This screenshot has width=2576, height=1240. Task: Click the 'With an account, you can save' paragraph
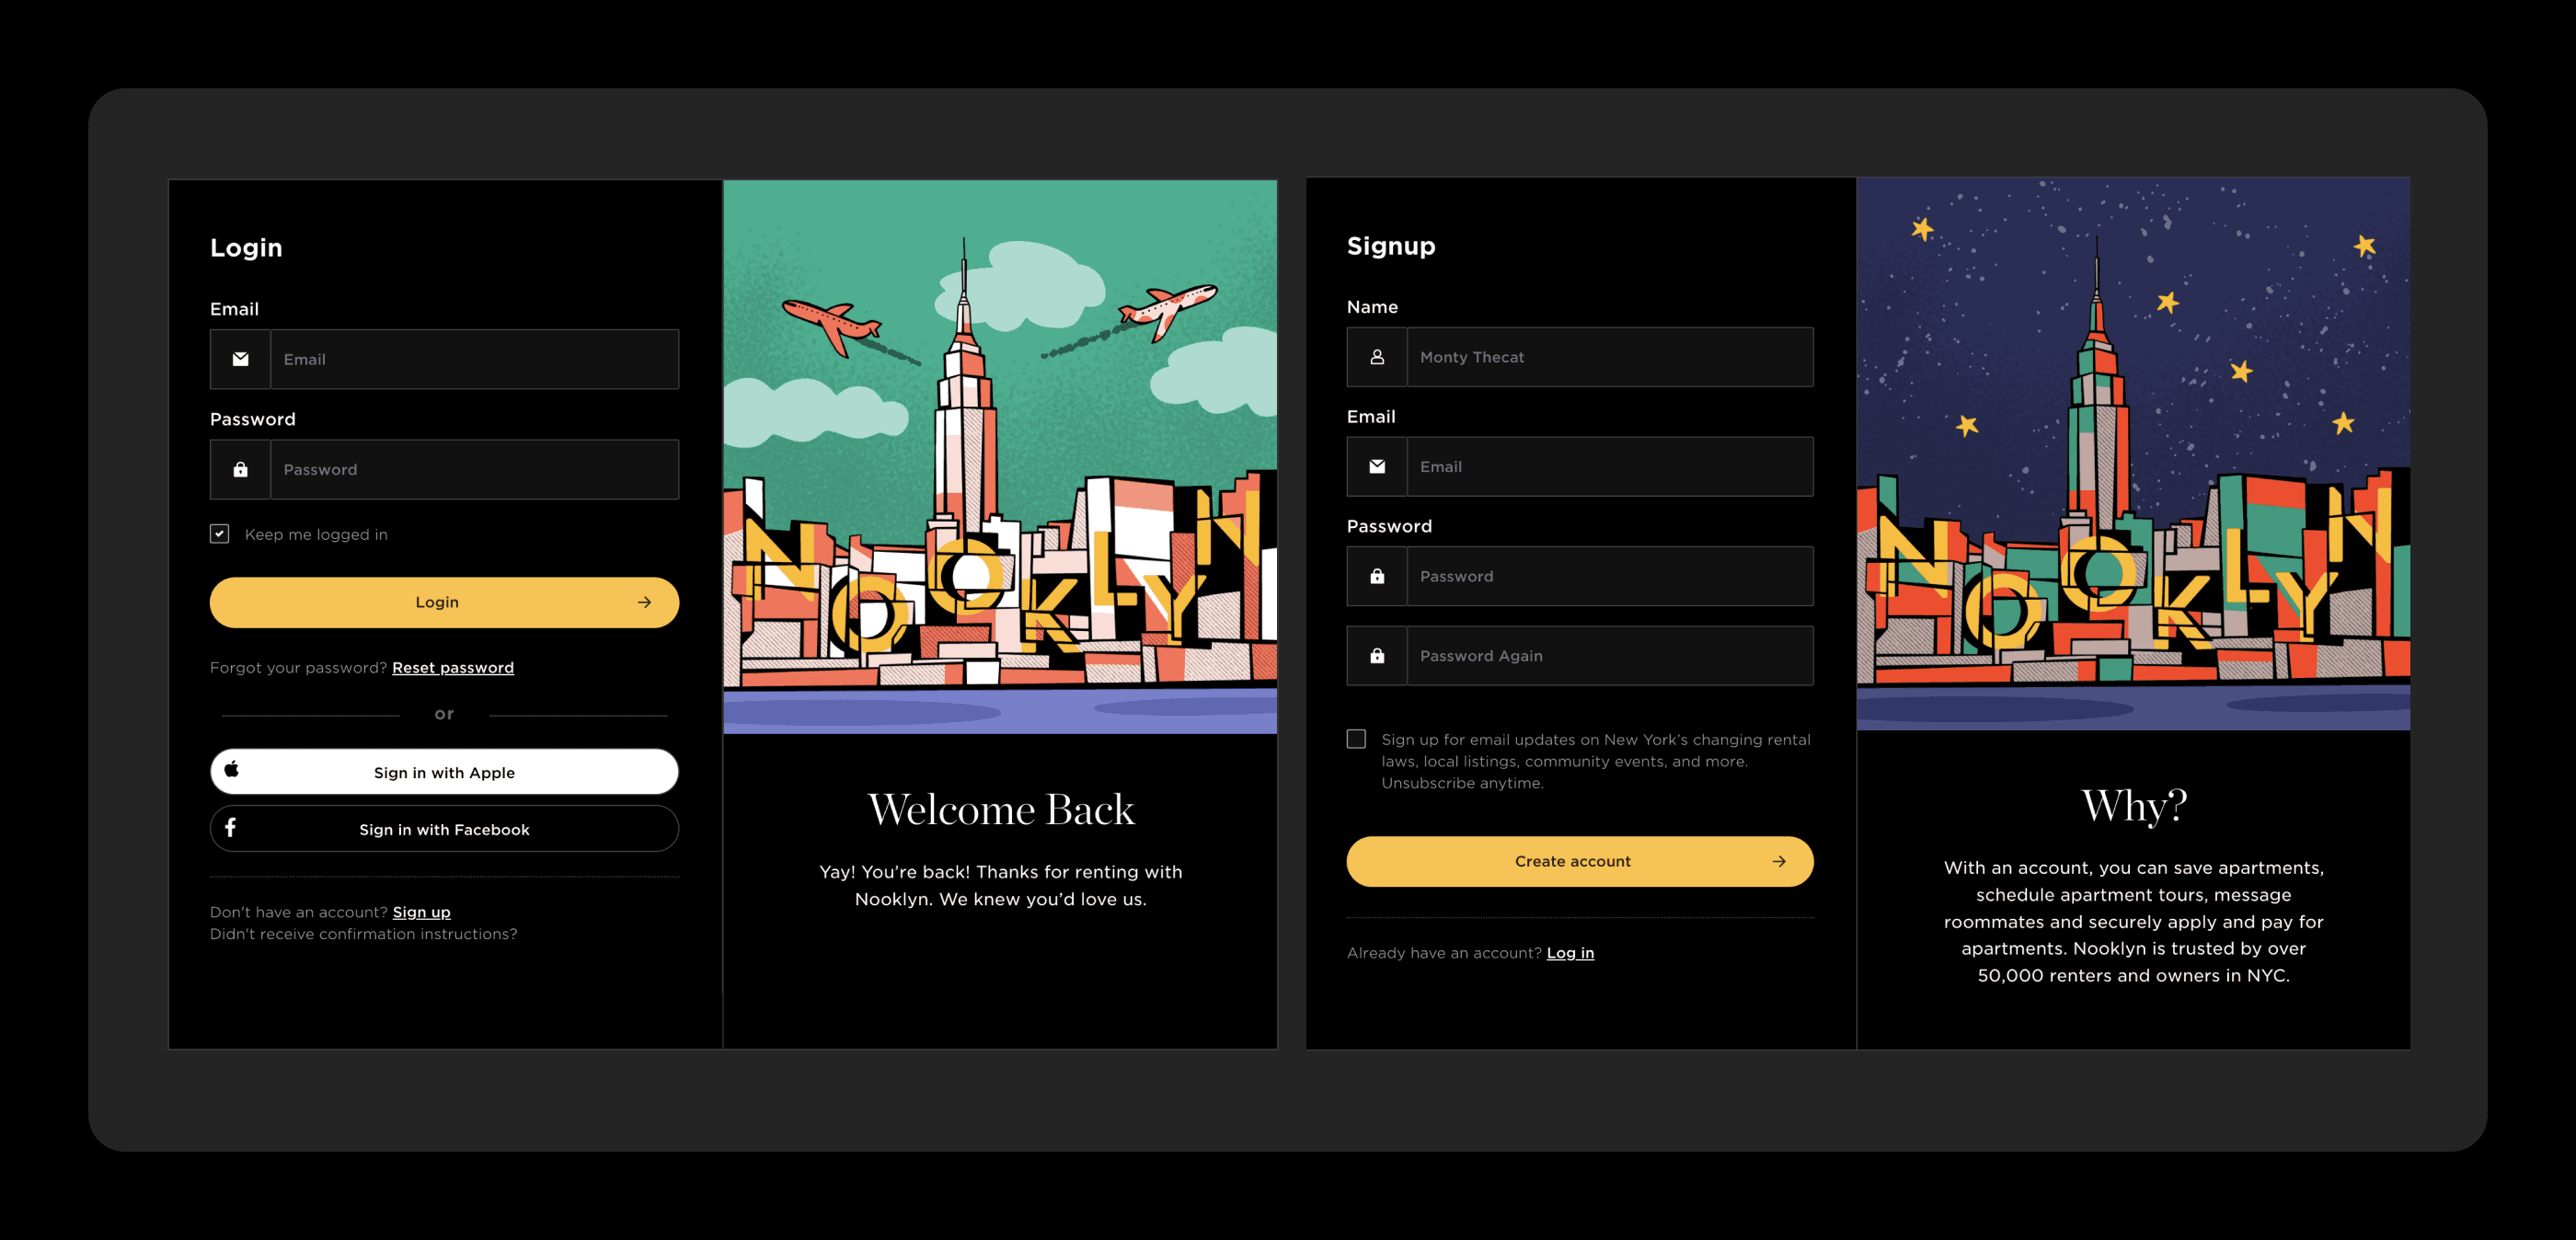[x=2134, y=921]
